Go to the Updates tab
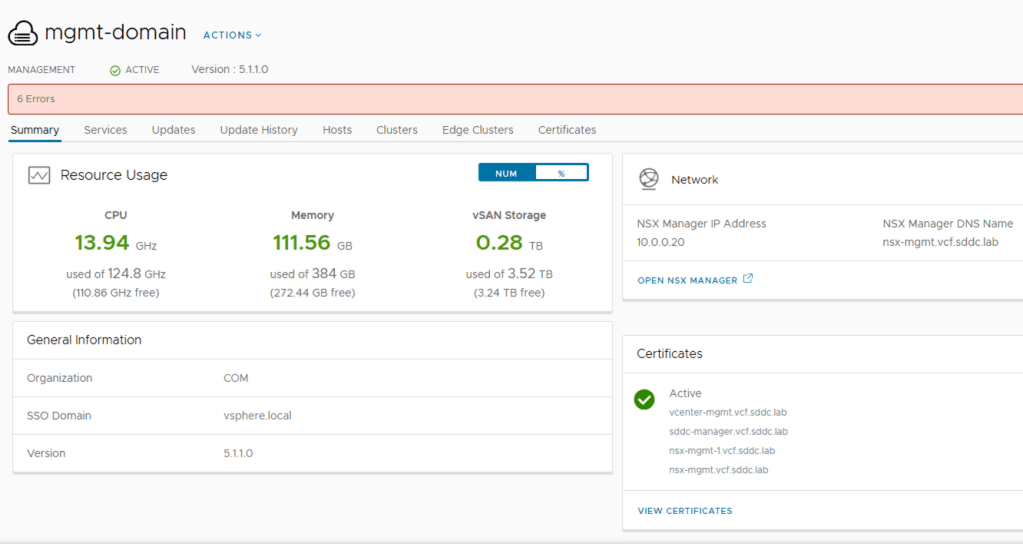This screenshot has width=1023, height=544. pyautogui.click(x=173, y=130)
